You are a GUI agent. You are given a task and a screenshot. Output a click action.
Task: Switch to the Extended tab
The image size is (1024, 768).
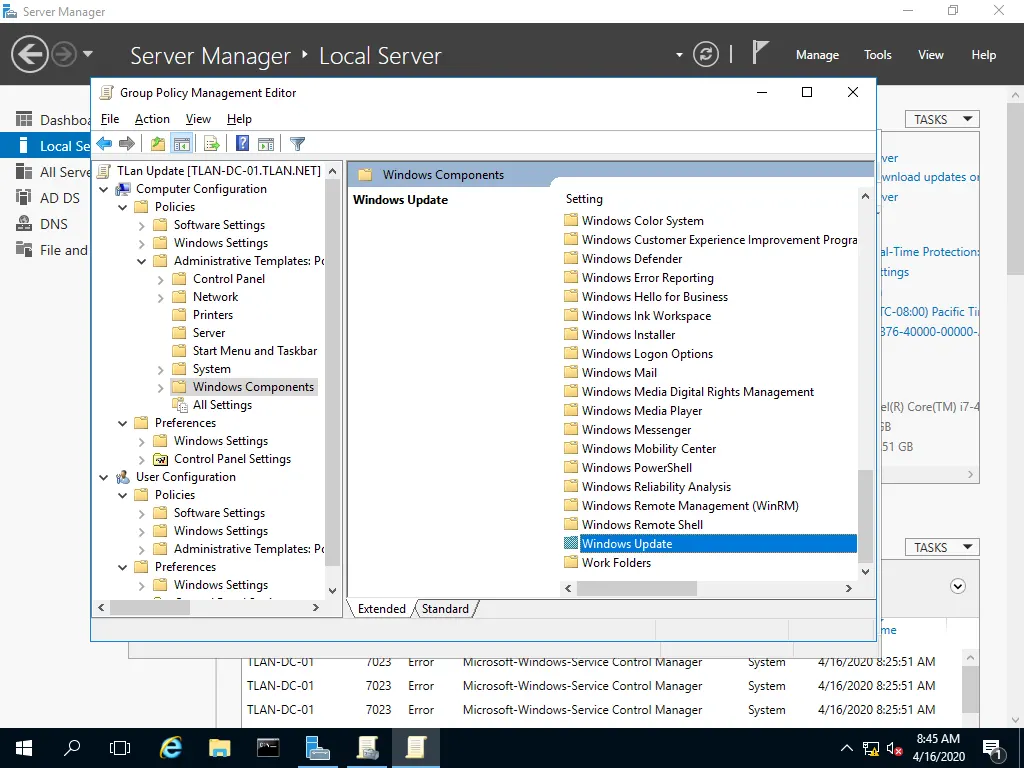[381, 609]
